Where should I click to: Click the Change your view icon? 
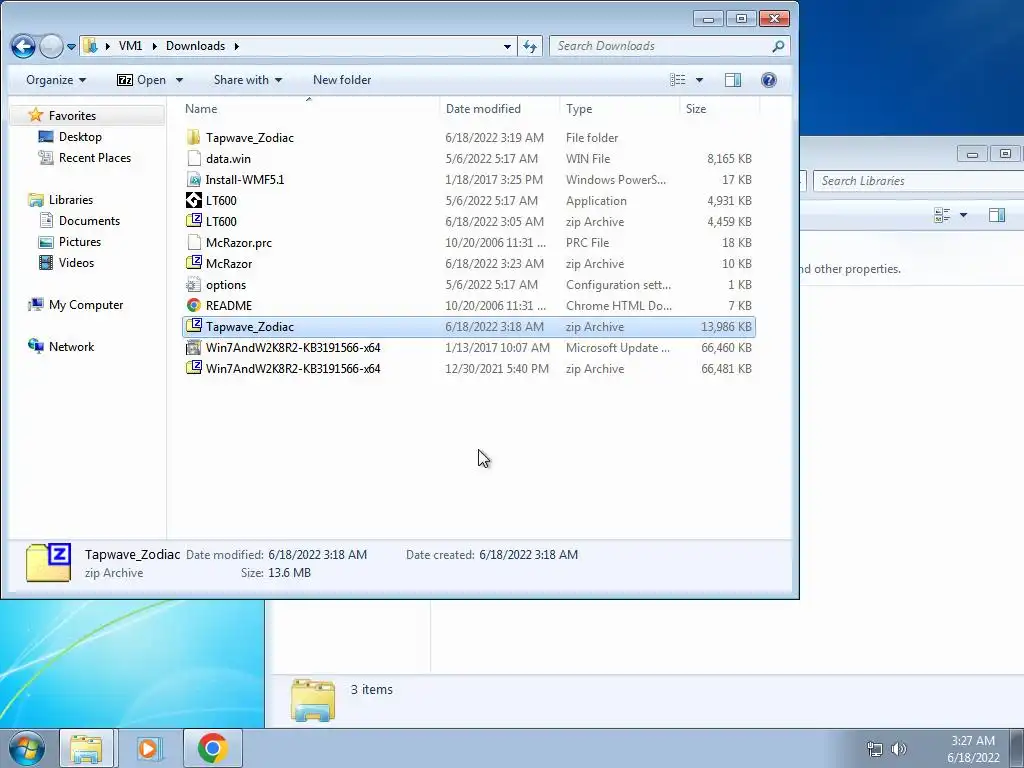[678, 80]
